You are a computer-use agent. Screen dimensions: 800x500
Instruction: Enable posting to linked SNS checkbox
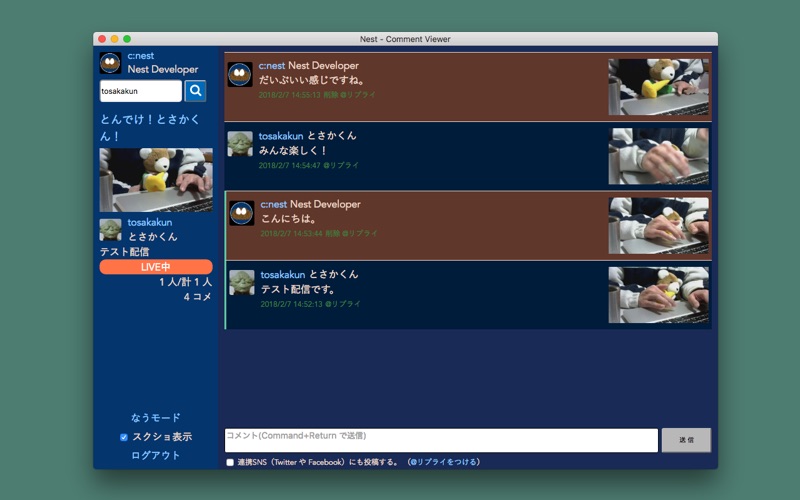pyautogui.click(x=230, y=462)
